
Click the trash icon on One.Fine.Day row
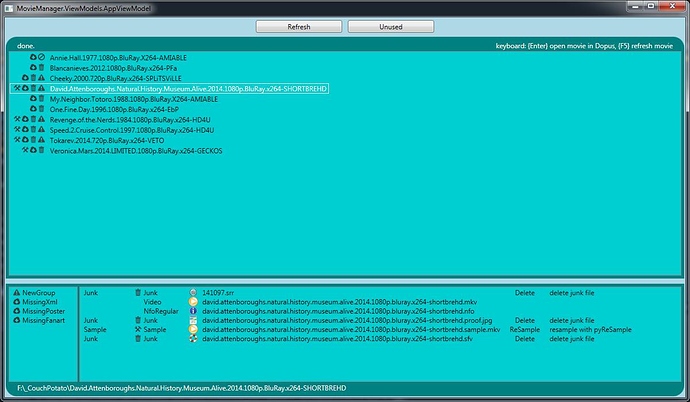(41, 109)
